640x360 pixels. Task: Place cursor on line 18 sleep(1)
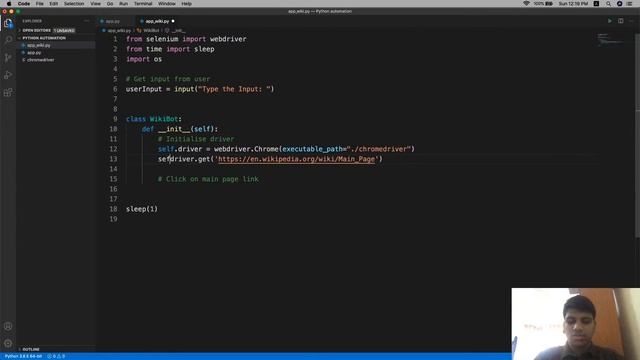142,209
